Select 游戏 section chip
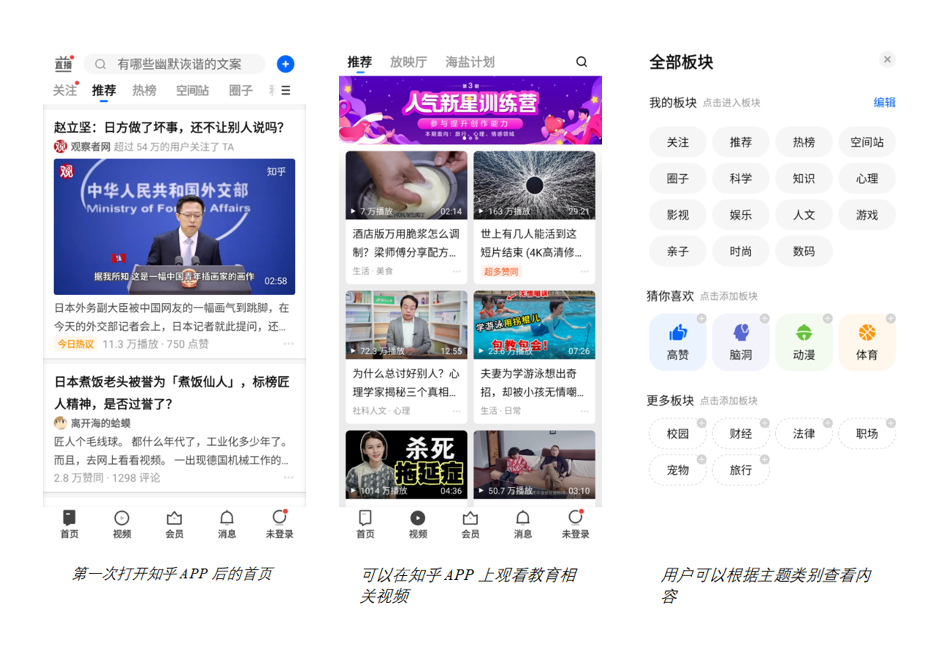Viewport: 928px width, 649px height. (867, 215)
